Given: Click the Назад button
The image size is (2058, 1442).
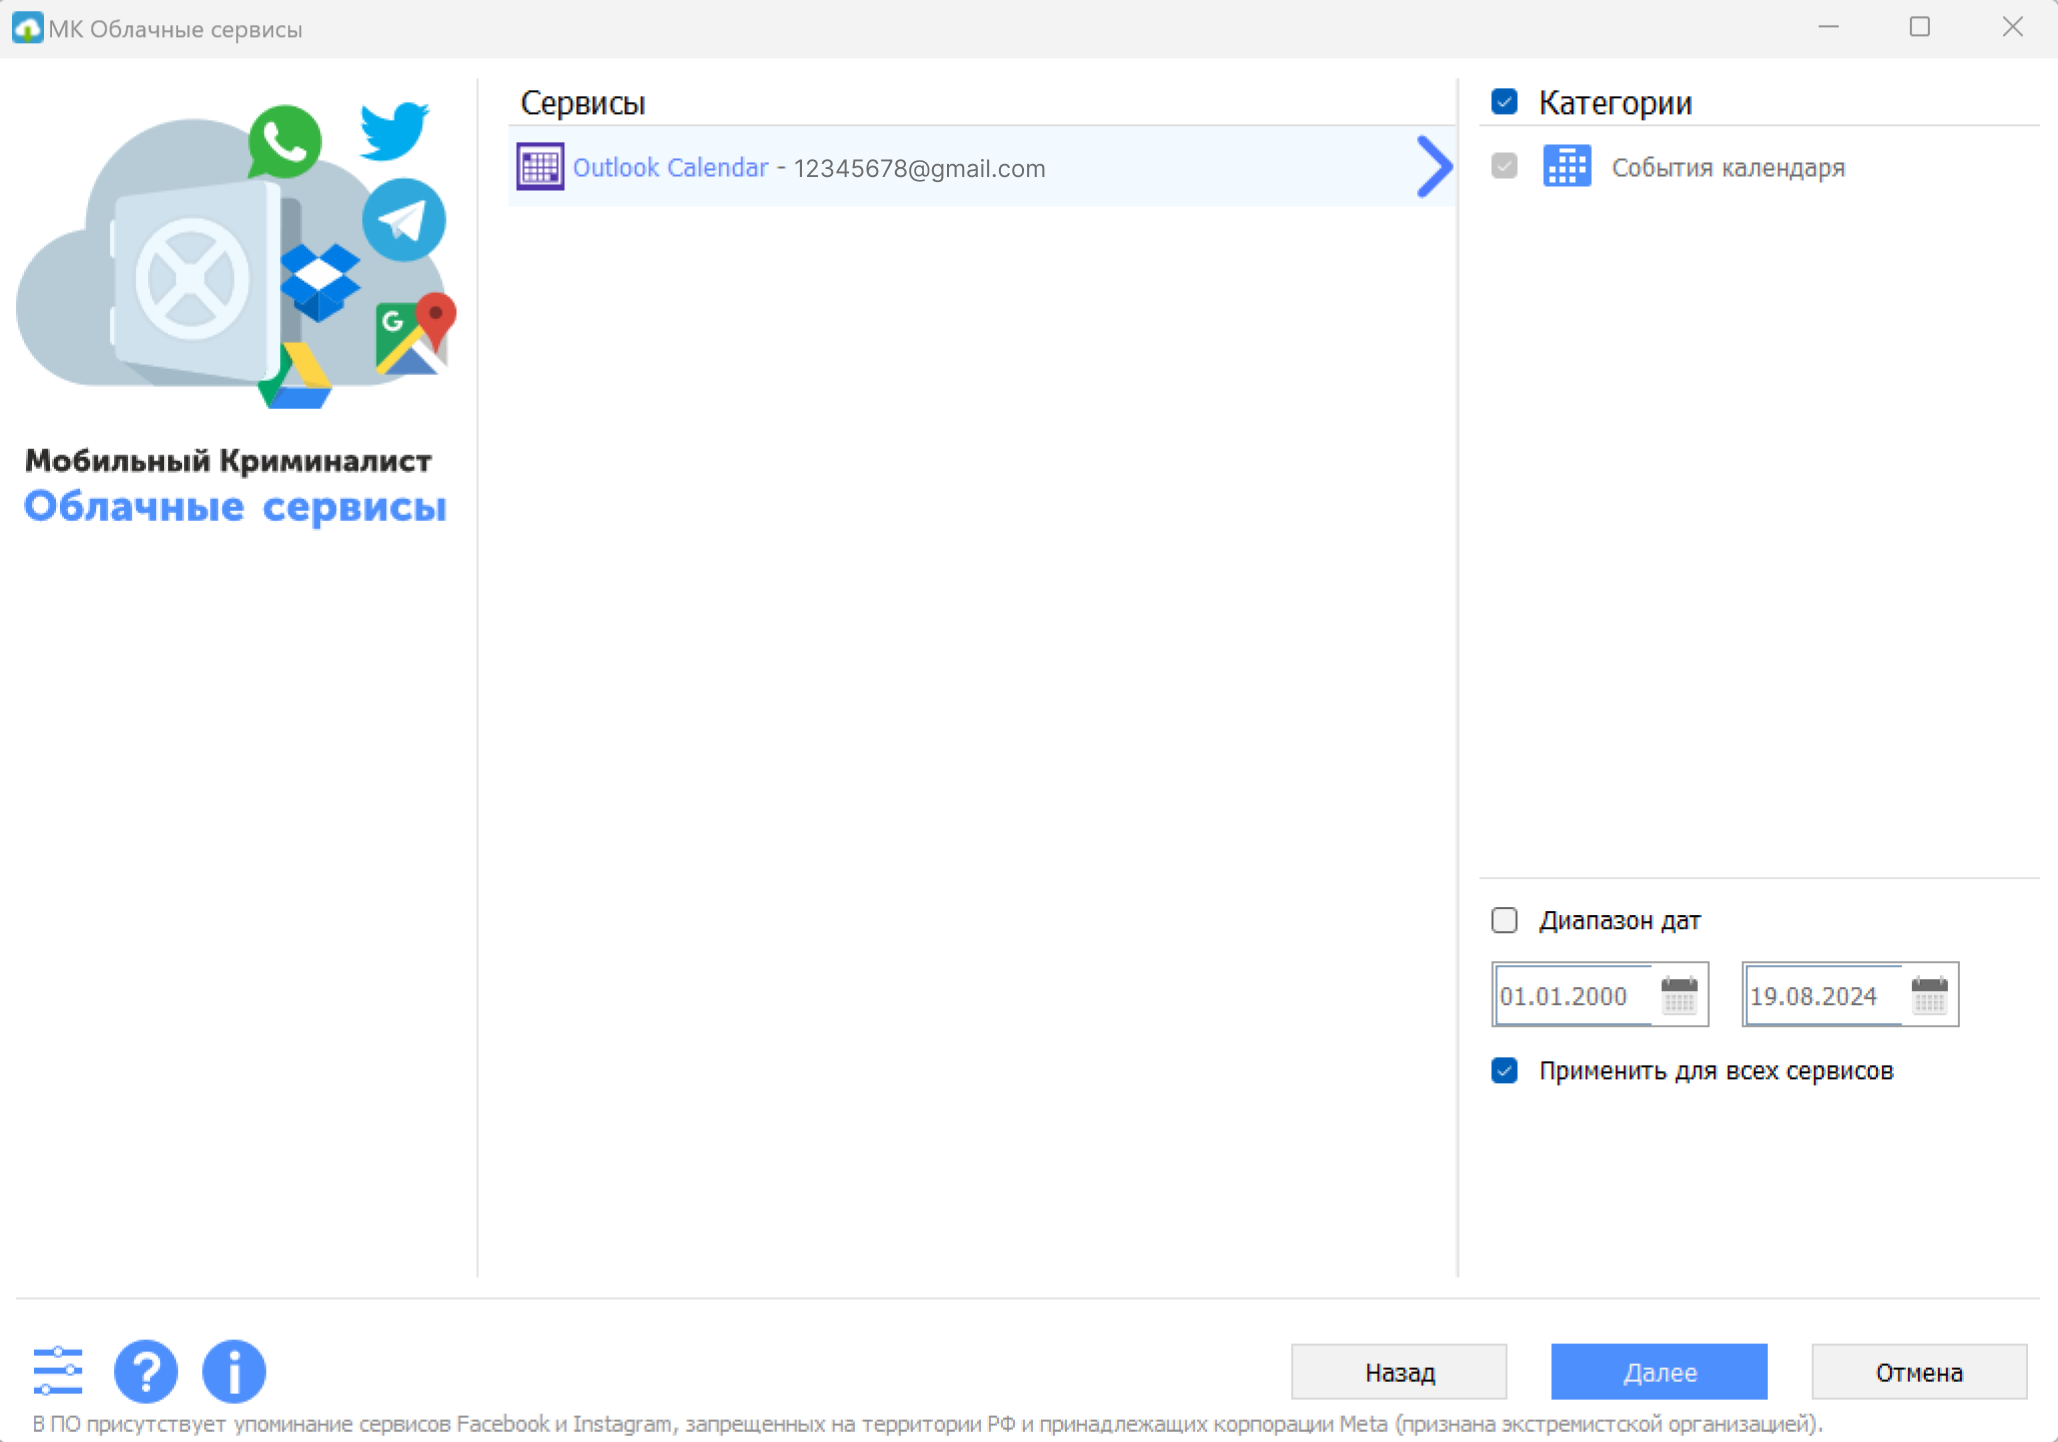Looking at the screenshot, I should 1399,1372.
